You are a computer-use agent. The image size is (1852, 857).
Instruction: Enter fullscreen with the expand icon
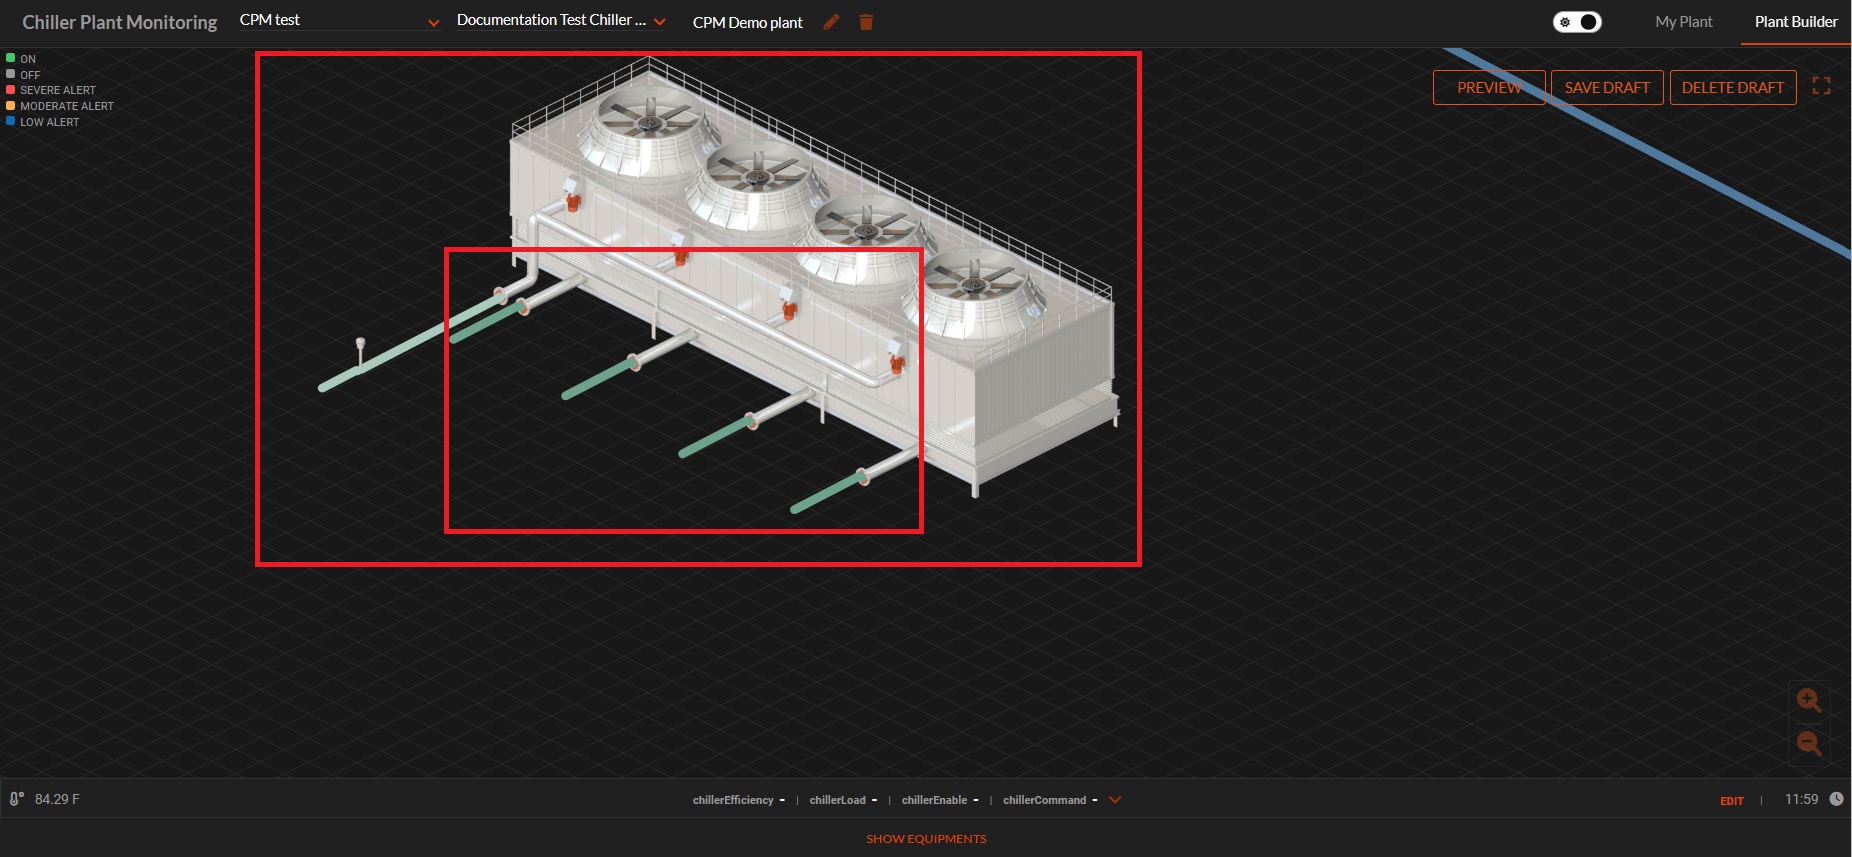pos(1821,87)
